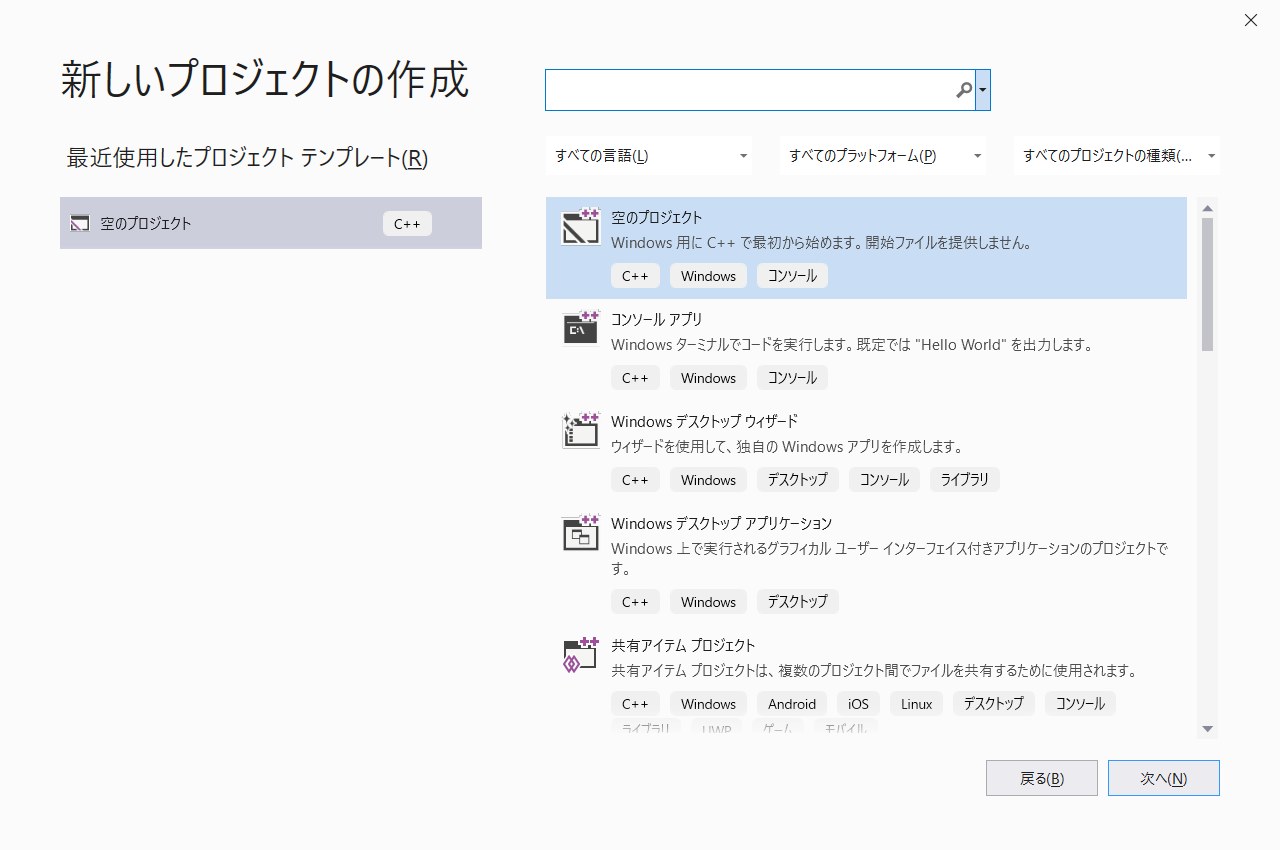Click 共有アイテム プロジェクト title text
Viewport: 1280px width, 850px height.
click(x=683, y=645)
